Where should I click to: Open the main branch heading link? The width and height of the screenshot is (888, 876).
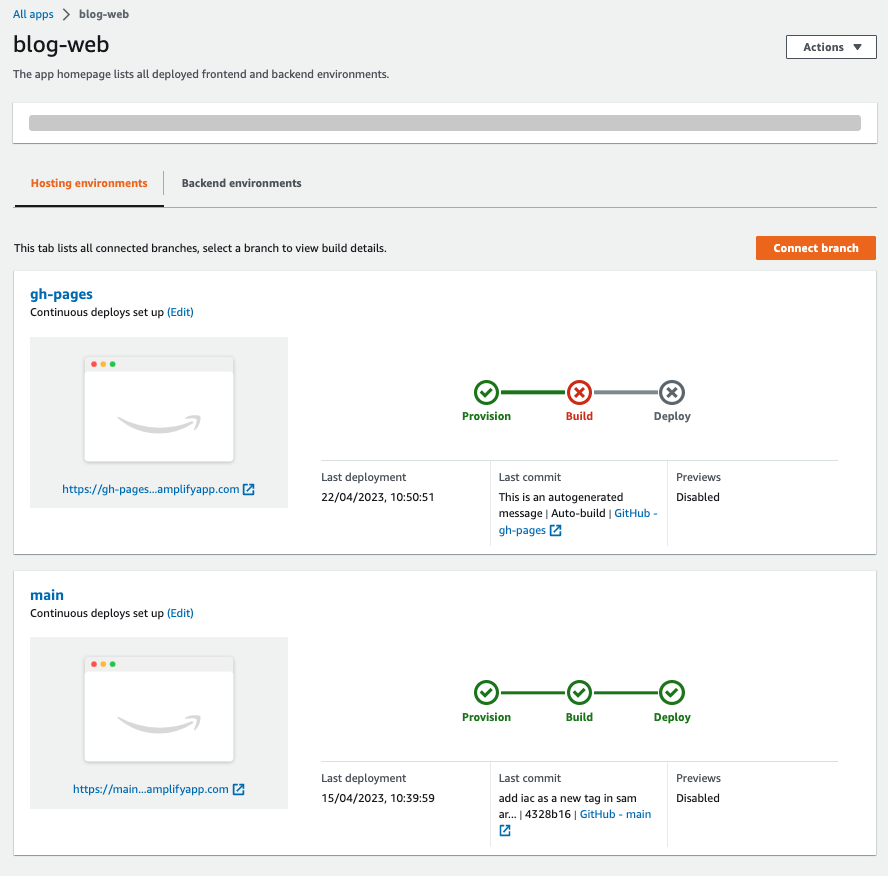point(47,595)
